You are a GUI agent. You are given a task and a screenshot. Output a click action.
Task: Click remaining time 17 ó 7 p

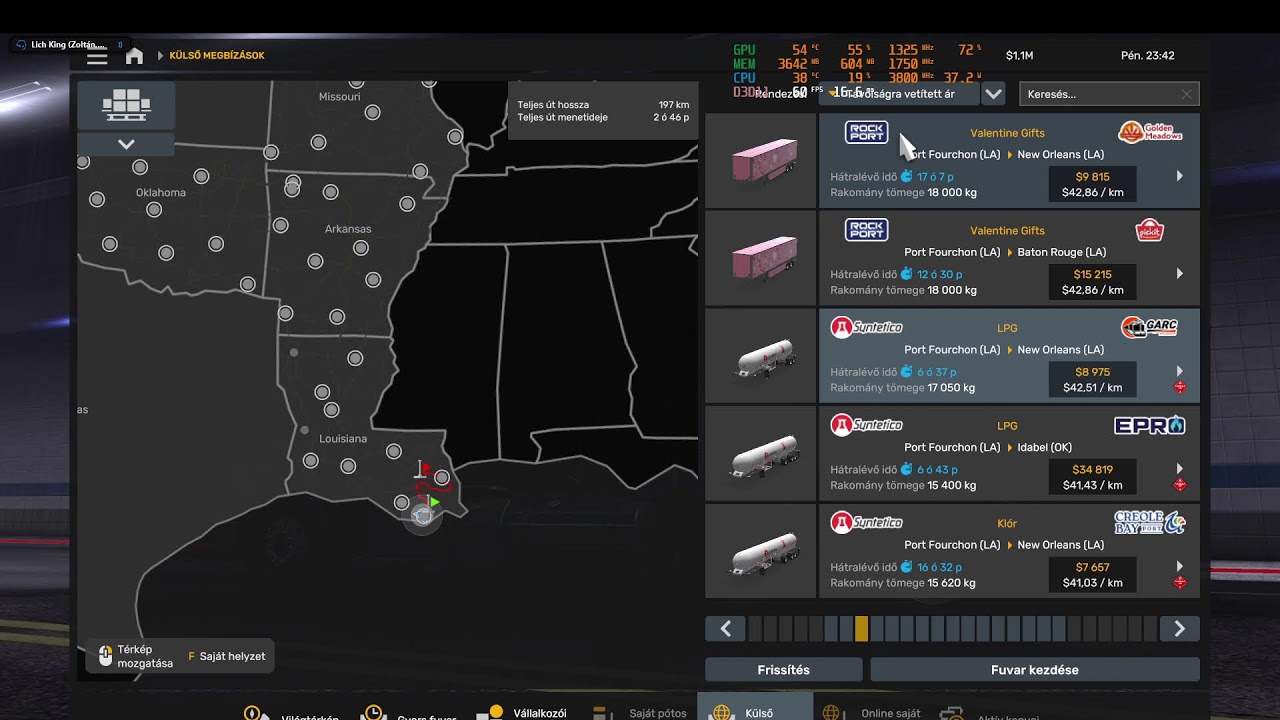936,176
